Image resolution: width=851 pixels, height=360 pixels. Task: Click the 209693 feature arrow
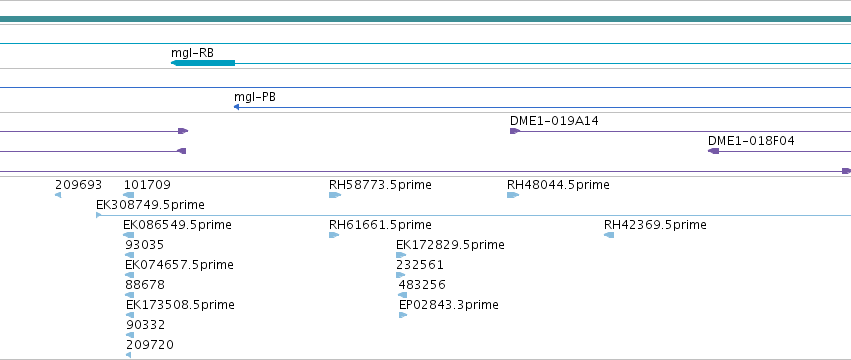click(58, 195)
